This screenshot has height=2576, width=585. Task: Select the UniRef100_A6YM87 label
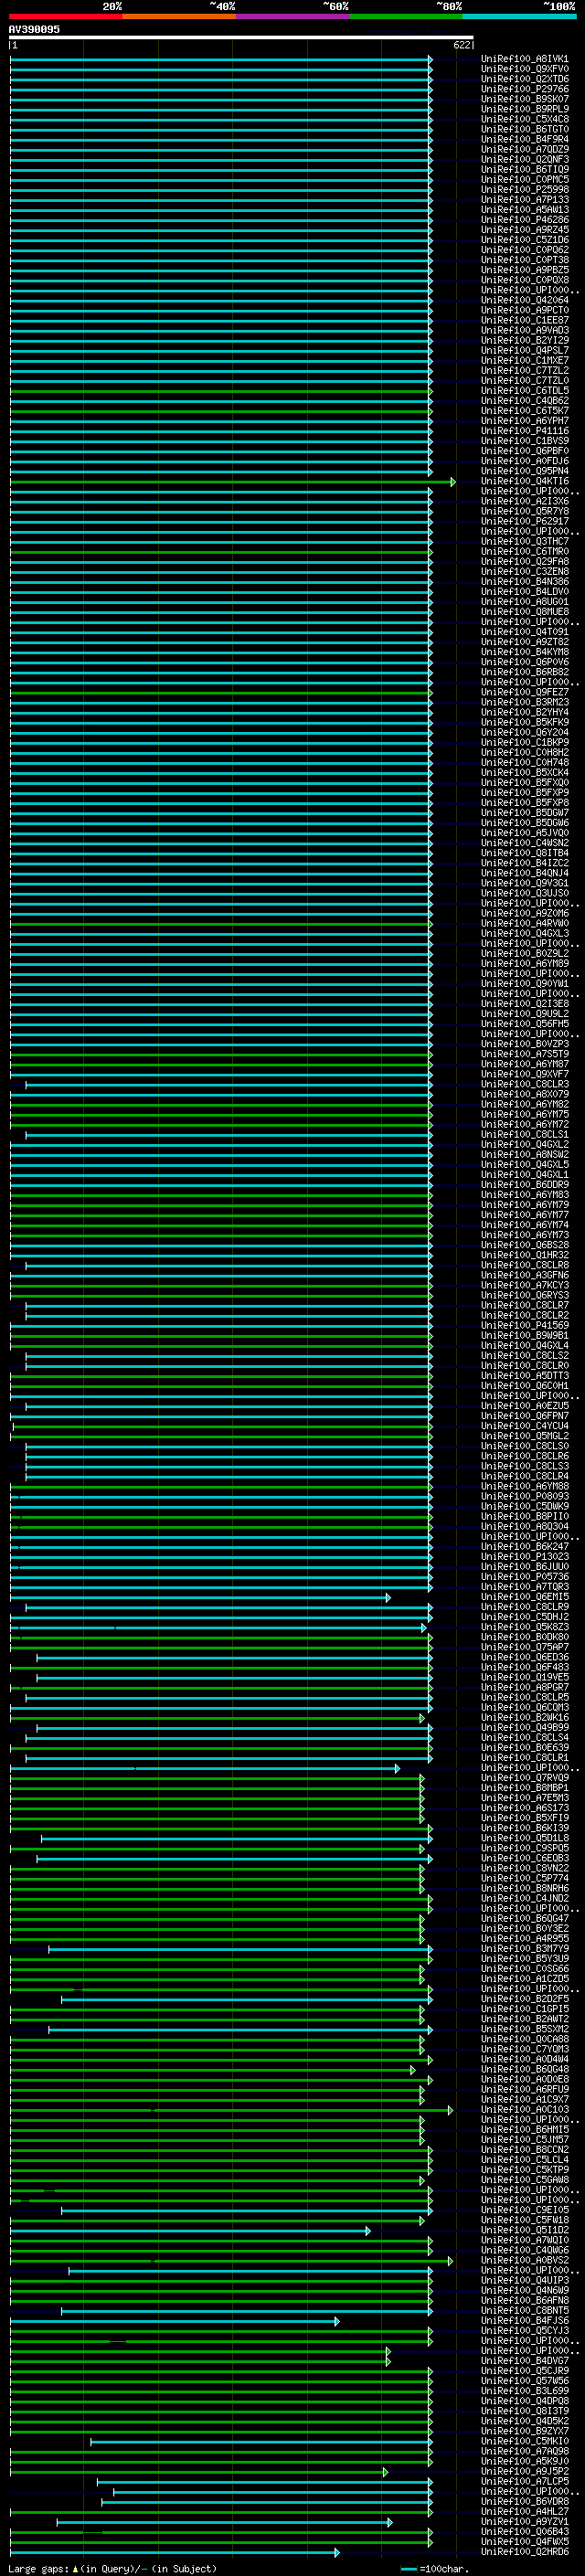click(524, 1064)
